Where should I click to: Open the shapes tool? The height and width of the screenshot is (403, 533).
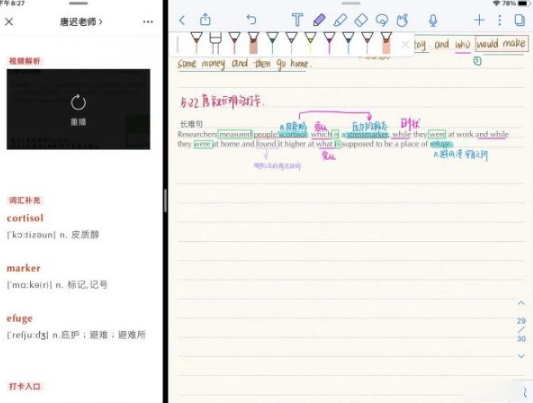(x=402, y=20)
